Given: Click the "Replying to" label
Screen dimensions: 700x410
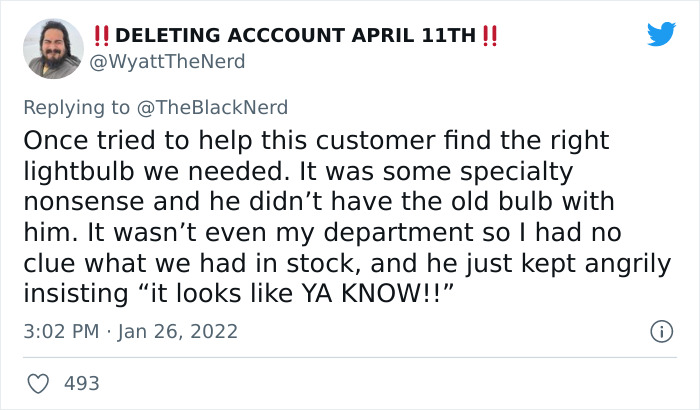Looking at the screenshot, I should (x=77, y=108).
